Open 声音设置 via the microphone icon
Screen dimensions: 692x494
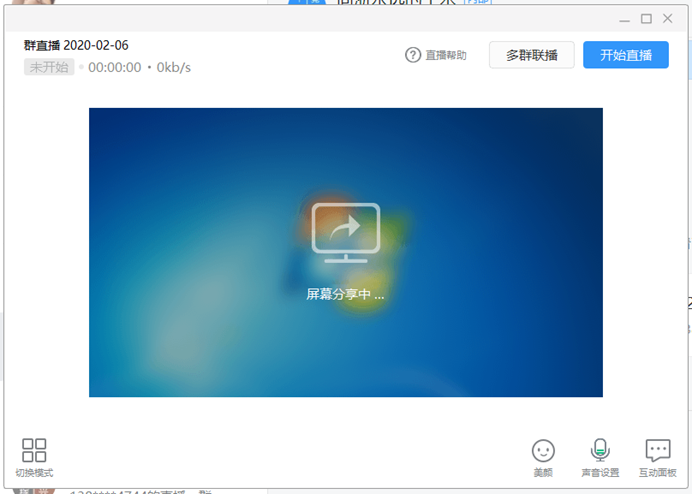point(600,451)
